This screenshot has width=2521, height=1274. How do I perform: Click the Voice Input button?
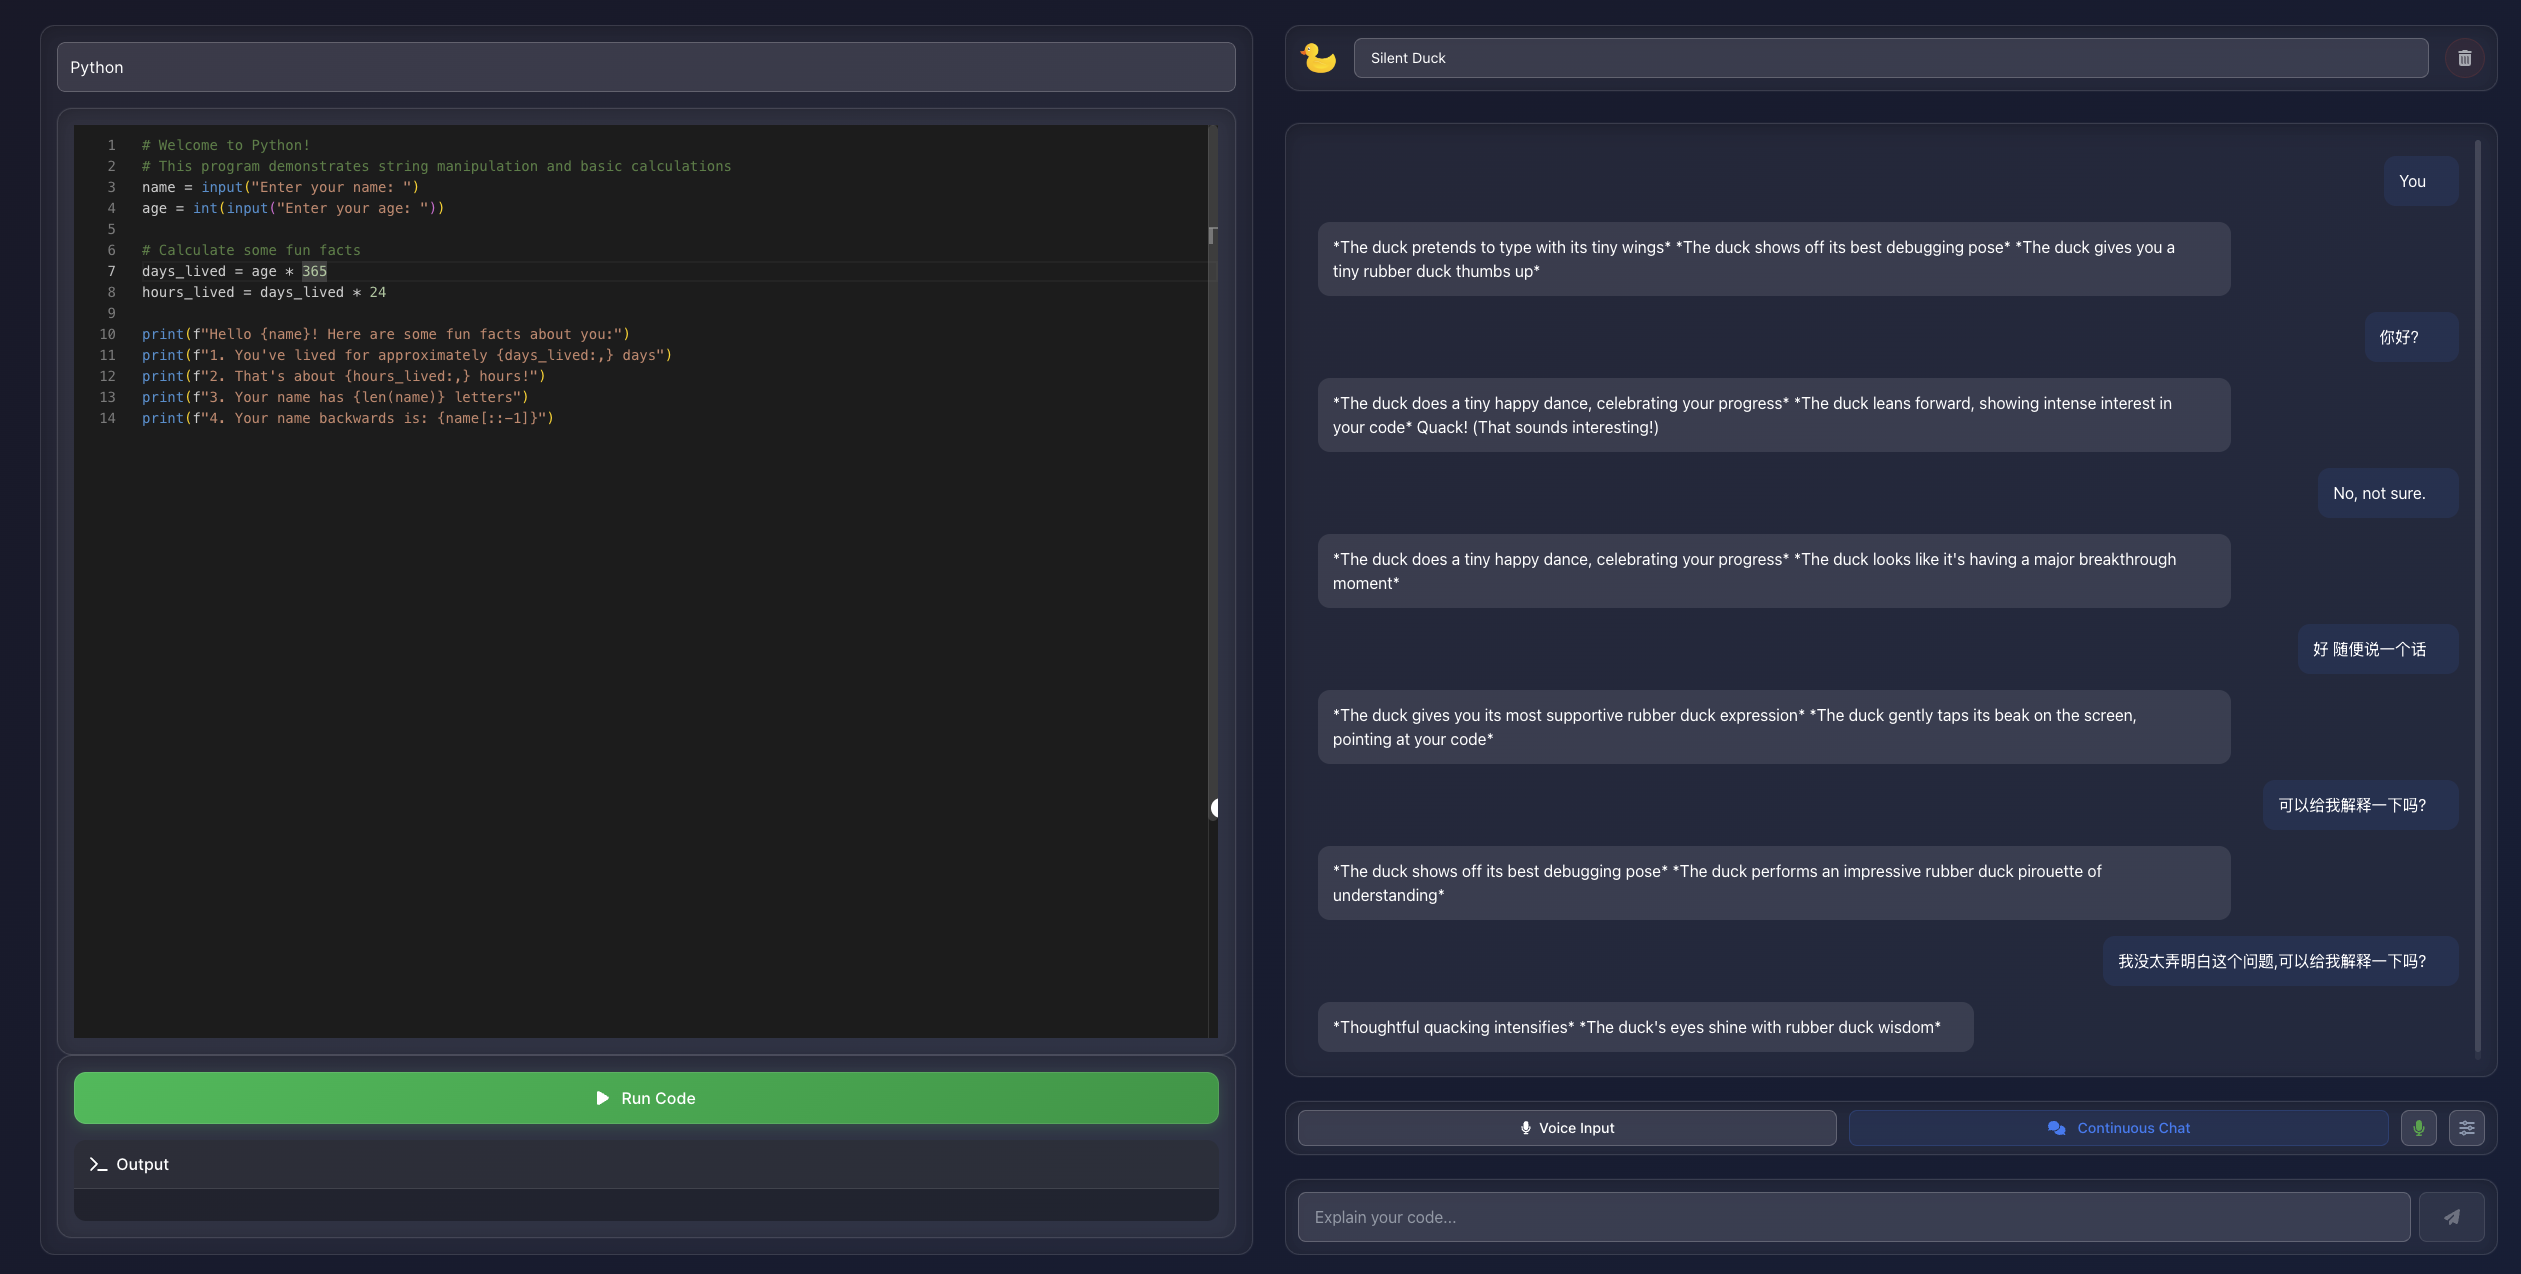click(x=1567, y=1128)
